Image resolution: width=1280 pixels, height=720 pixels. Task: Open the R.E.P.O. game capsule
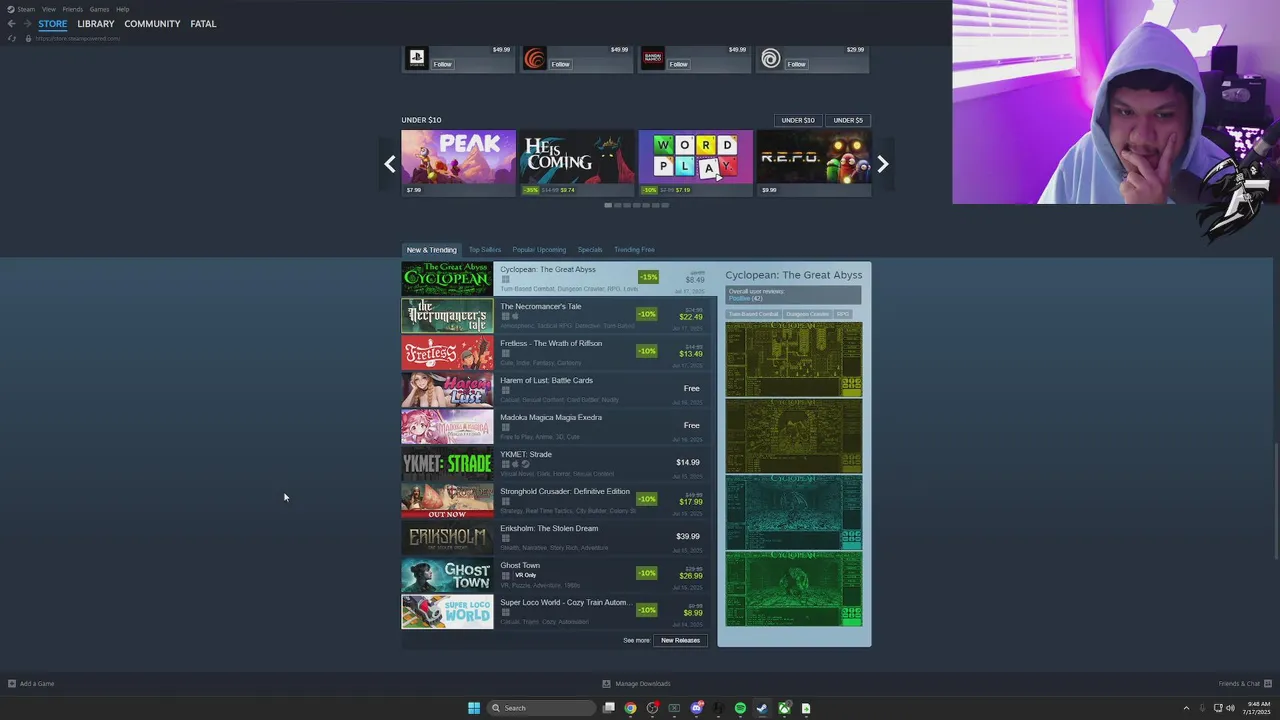pos(814,163)
